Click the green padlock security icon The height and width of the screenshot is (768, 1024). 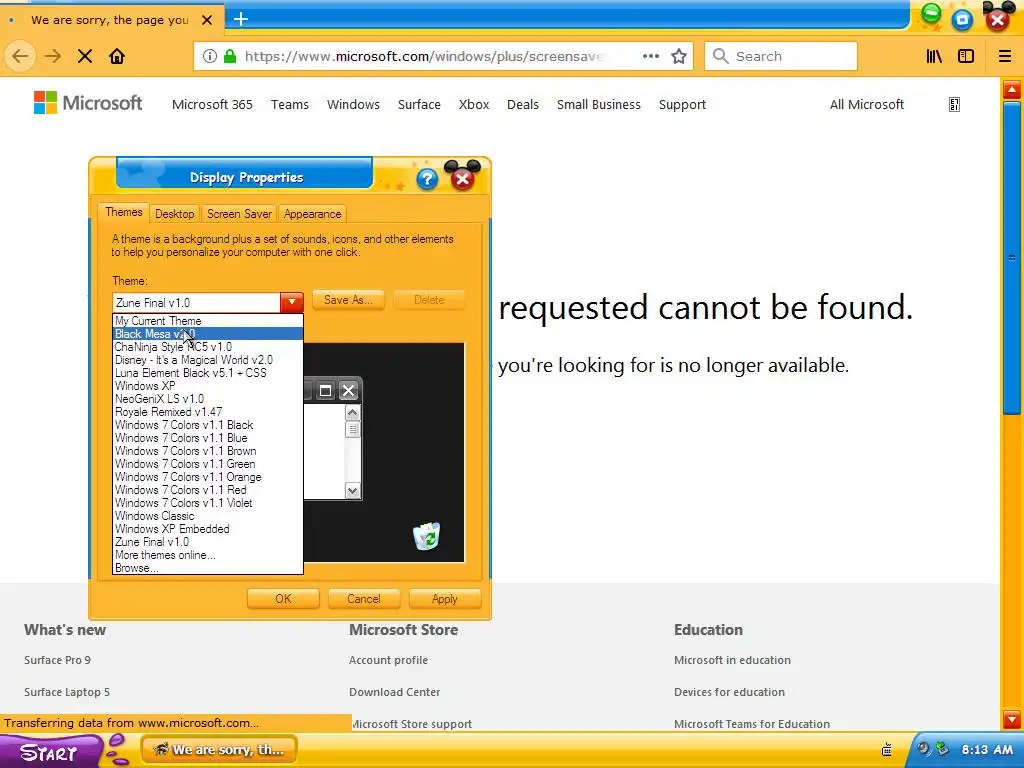coord(230,56)
